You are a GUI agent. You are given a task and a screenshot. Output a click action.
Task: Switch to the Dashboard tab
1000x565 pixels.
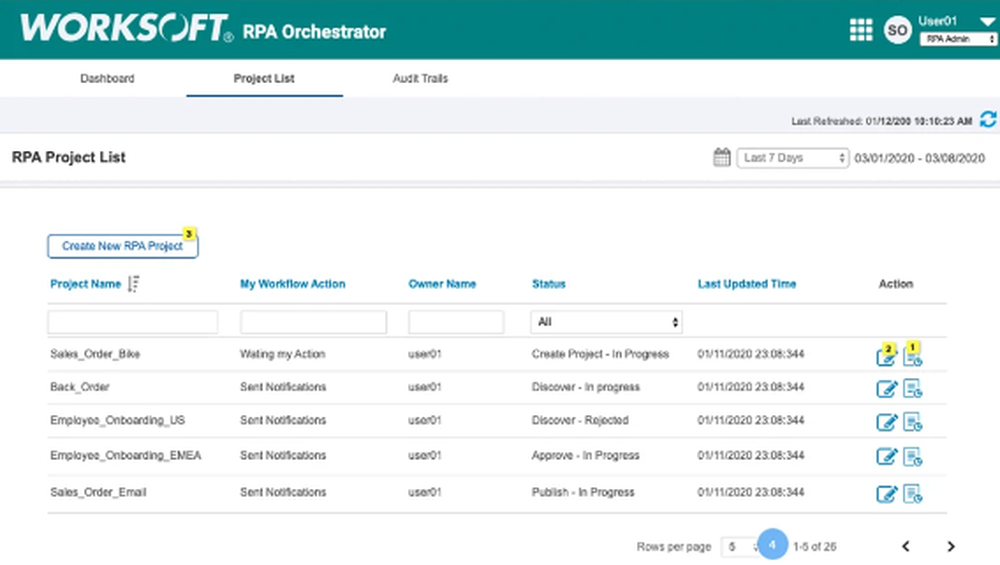(107, 78)
